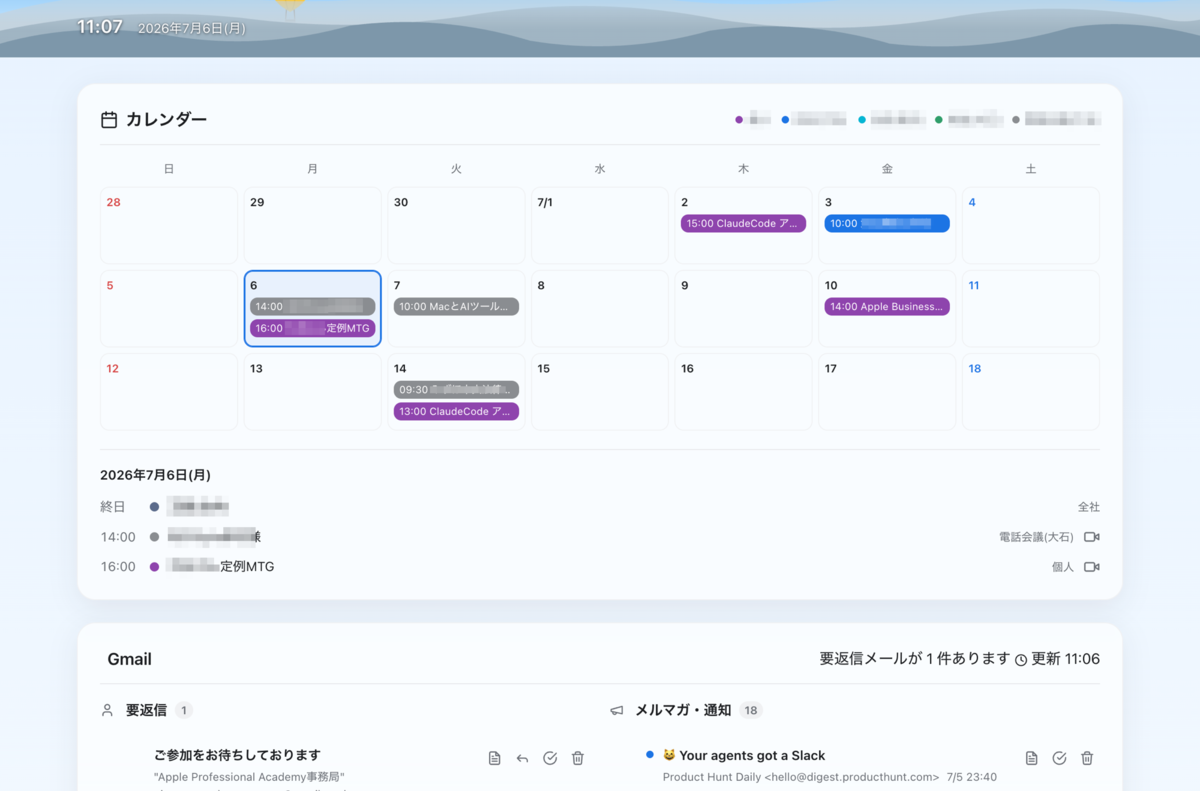
Task: Mark Your agents got a Slack as done
Action: tap(1059, 759)
